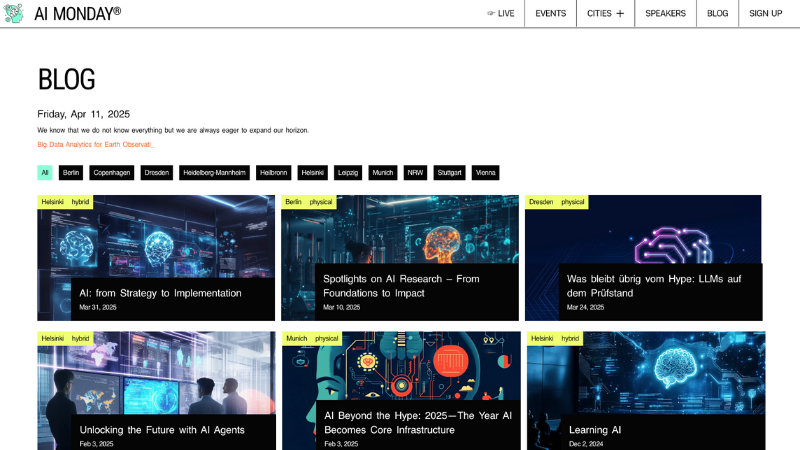Click the pointing hand icon beside LIVE

coord(490,14)
